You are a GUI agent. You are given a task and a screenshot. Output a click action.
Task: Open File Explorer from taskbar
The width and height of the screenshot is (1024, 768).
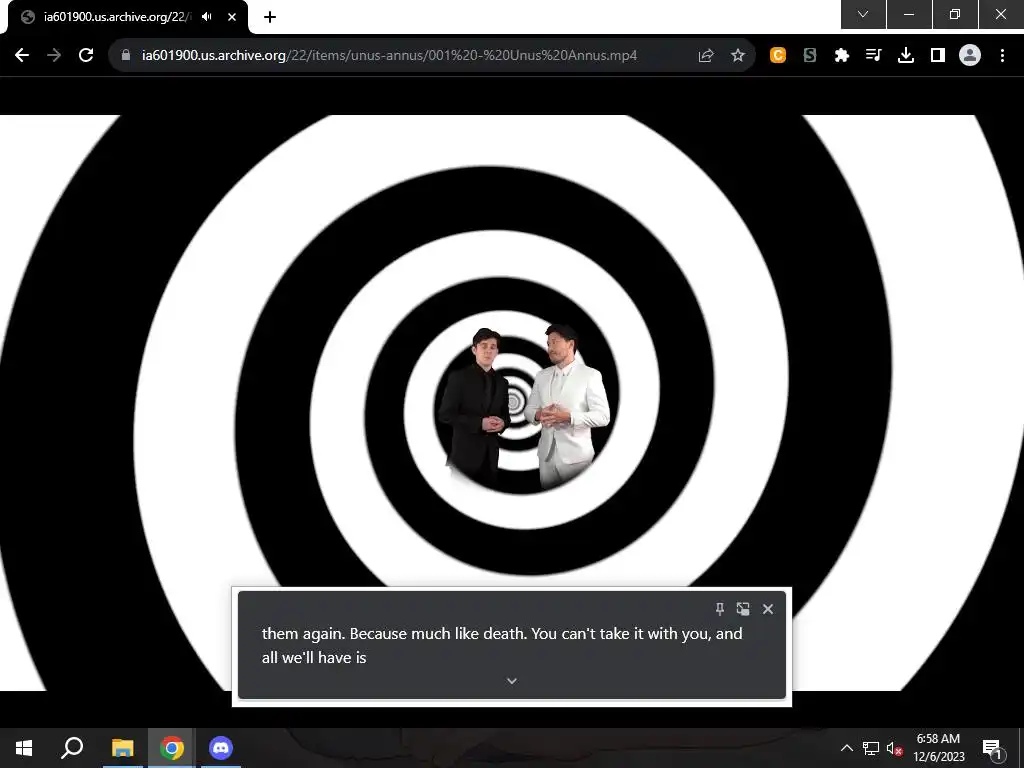pos(122,748)
